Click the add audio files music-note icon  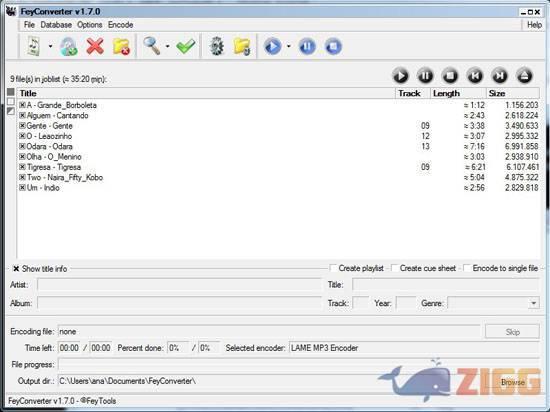coord(34,46)
